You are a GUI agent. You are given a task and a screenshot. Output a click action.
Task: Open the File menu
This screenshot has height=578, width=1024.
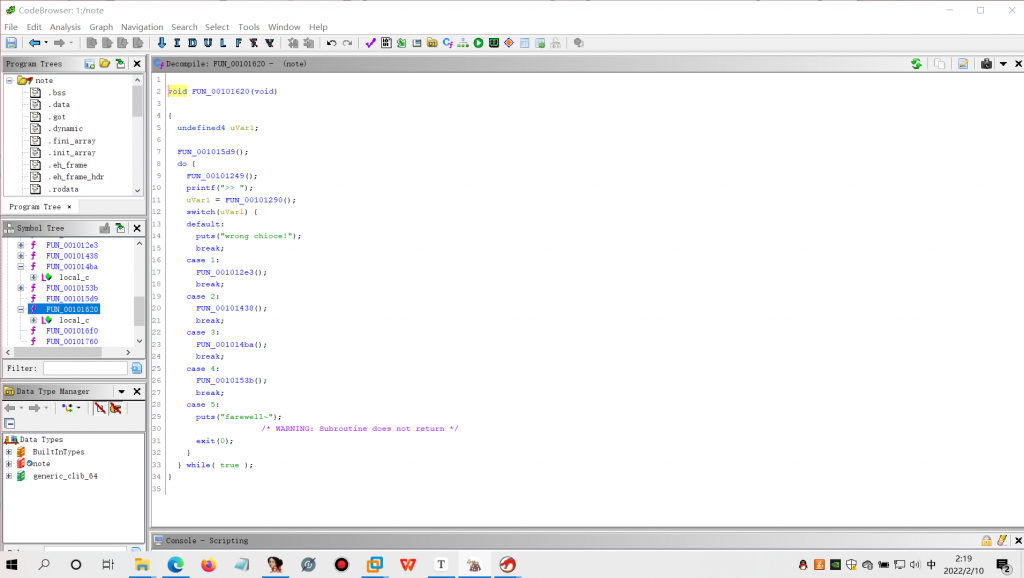[x=11, y=27]
